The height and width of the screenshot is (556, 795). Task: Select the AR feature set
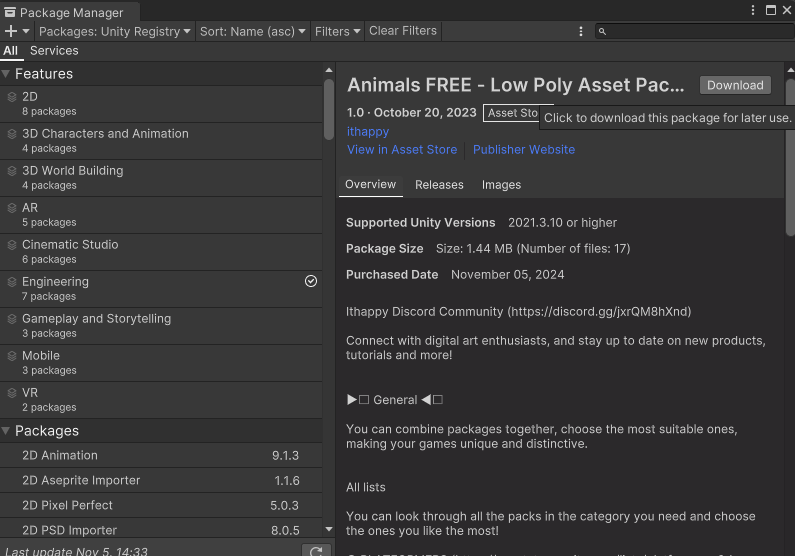tap(161, 215)
